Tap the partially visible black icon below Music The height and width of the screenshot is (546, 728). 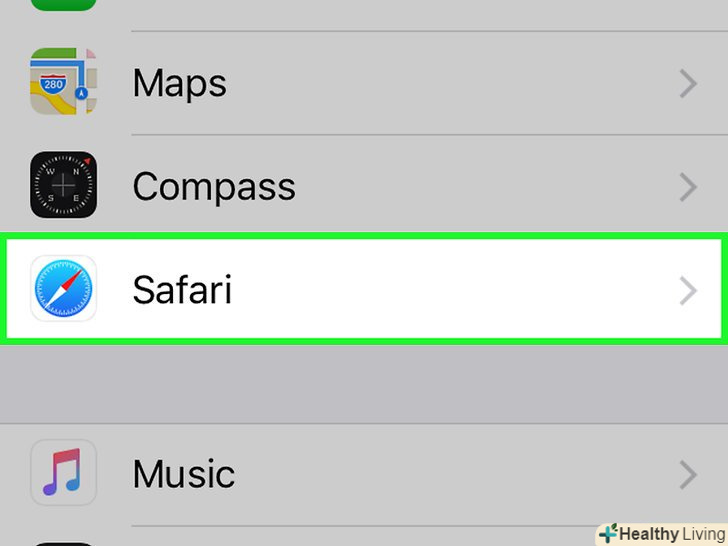63,542
